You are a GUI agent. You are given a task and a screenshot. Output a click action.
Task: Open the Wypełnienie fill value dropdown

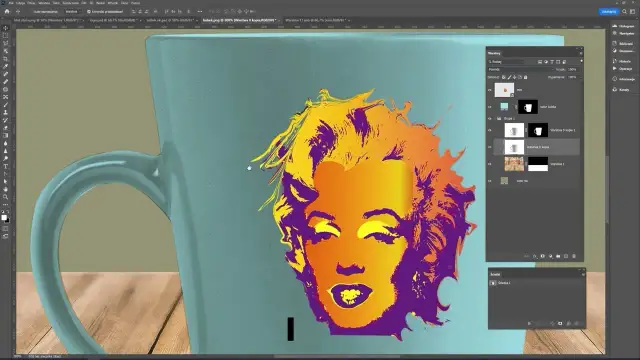click(573, 77)
